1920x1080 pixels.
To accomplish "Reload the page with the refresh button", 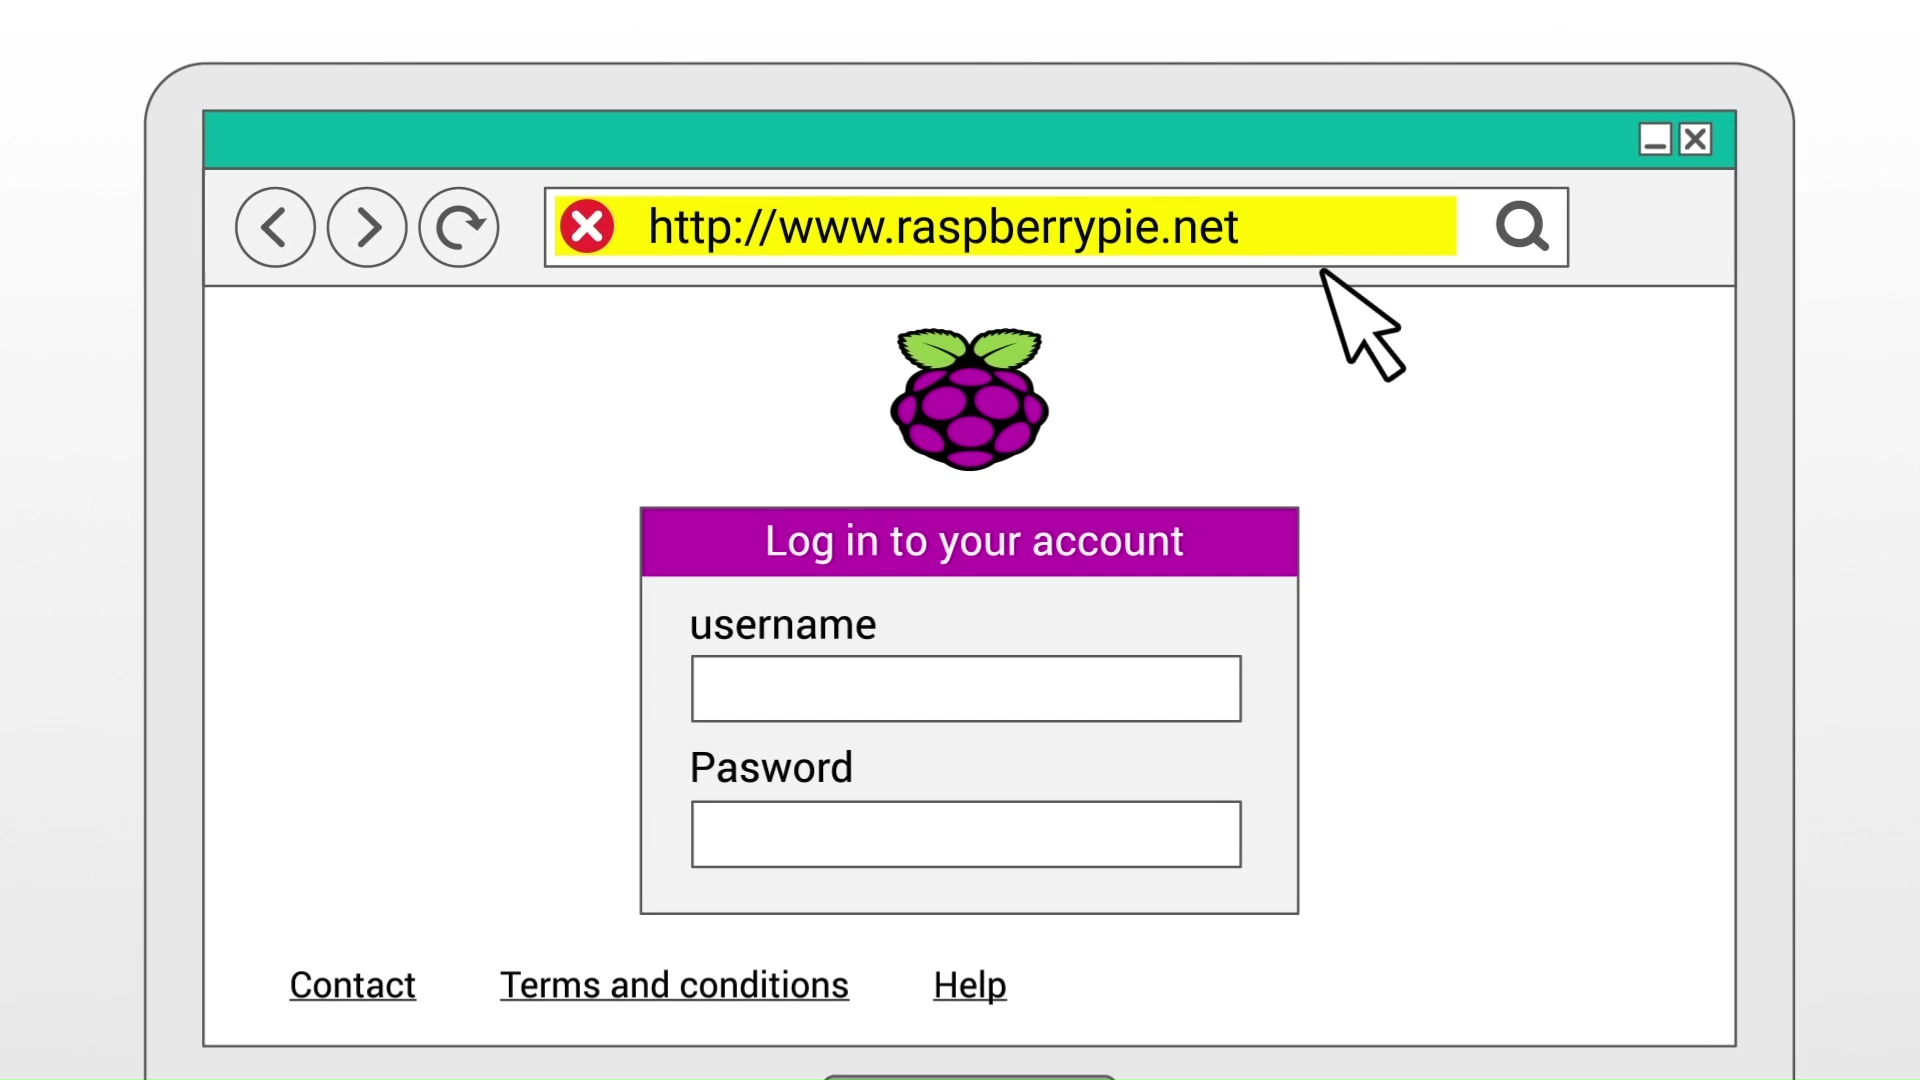I will tap(459, 227).
